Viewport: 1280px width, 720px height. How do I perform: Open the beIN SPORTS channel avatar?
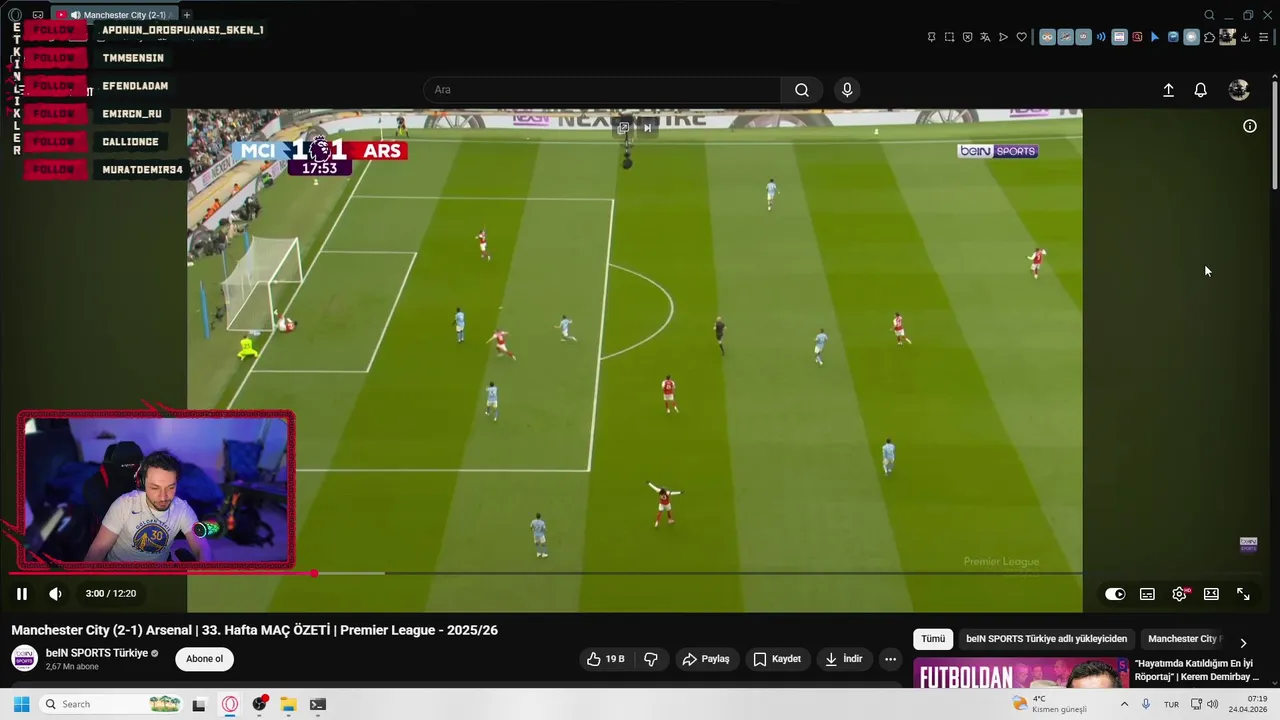coord(24,658)
